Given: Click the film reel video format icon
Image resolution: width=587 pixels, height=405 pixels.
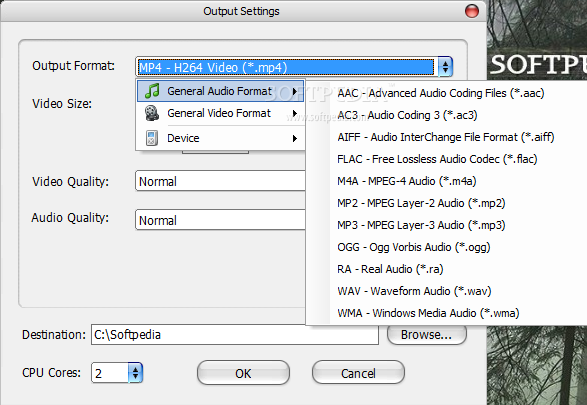Looking at the screenshot, I should coord(152,113).
